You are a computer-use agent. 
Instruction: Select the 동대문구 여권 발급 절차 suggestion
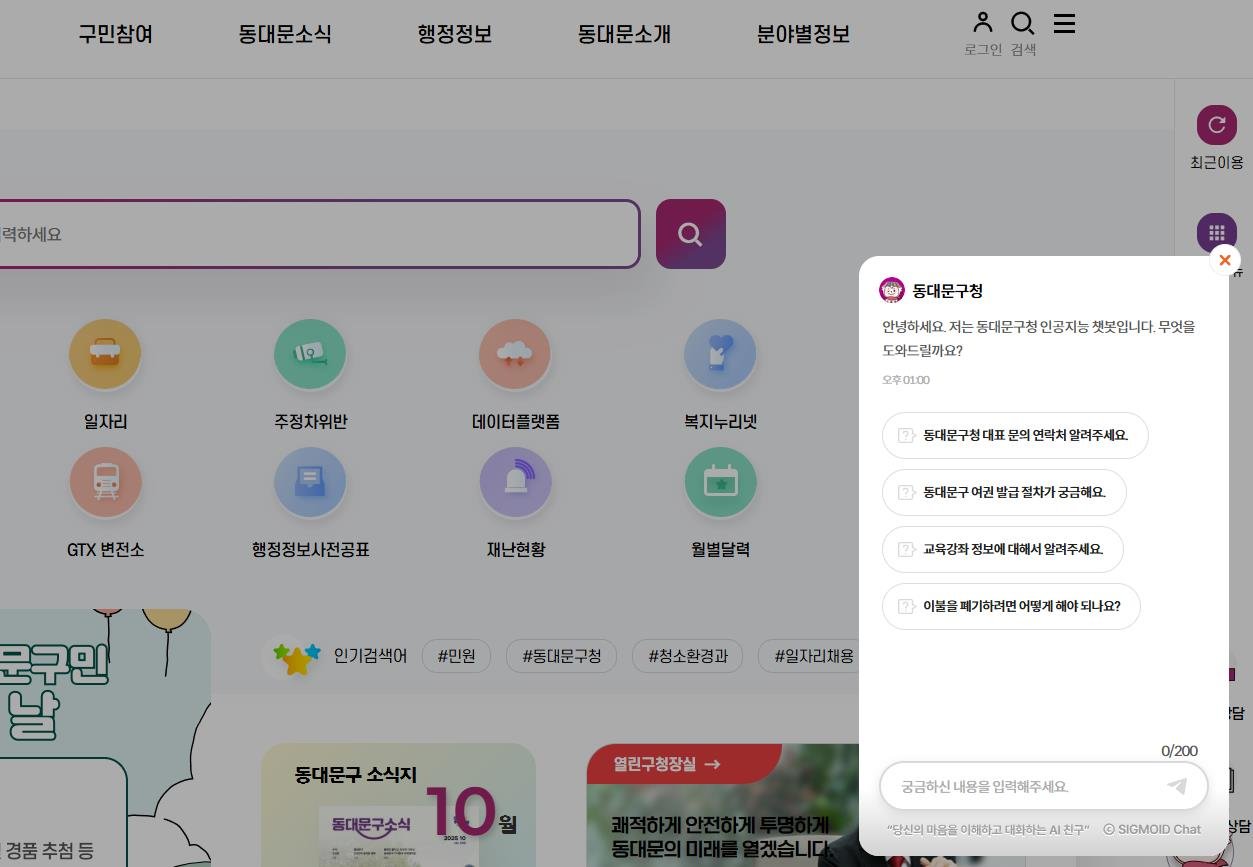[x=1004, y=492]
